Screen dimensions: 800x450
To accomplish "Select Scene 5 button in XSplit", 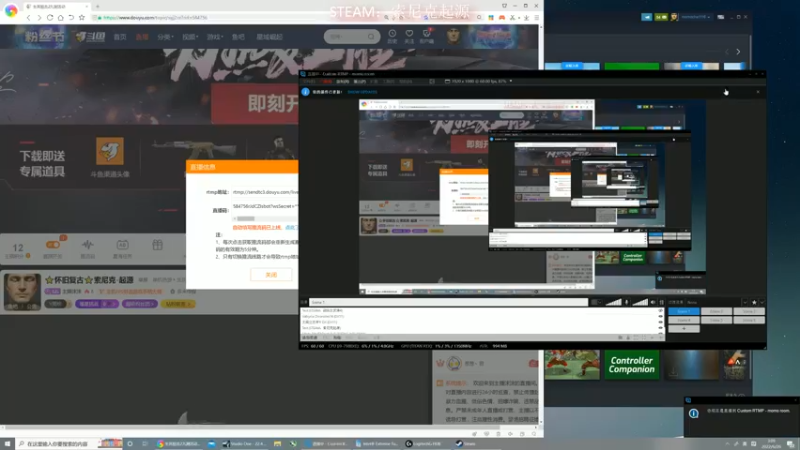I will (716, 320).
